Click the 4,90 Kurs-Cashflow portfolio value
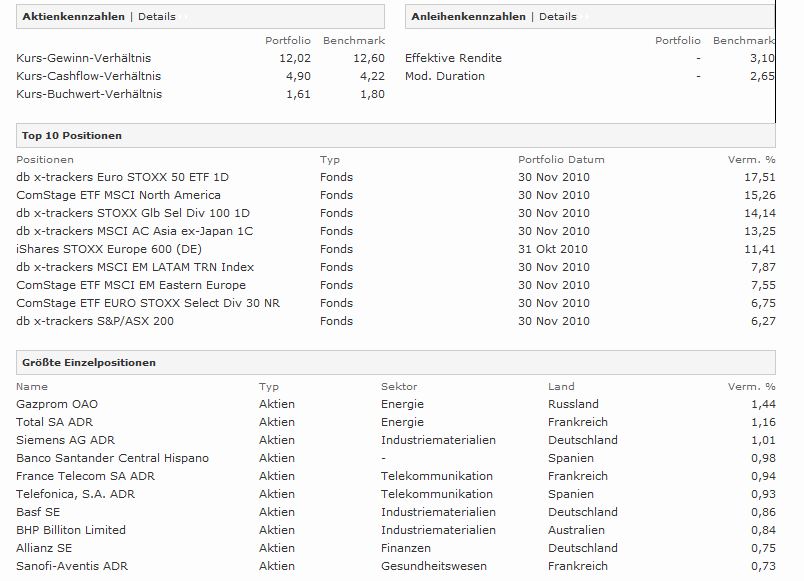Screen dimensions: 804x581 click(298, 76)
